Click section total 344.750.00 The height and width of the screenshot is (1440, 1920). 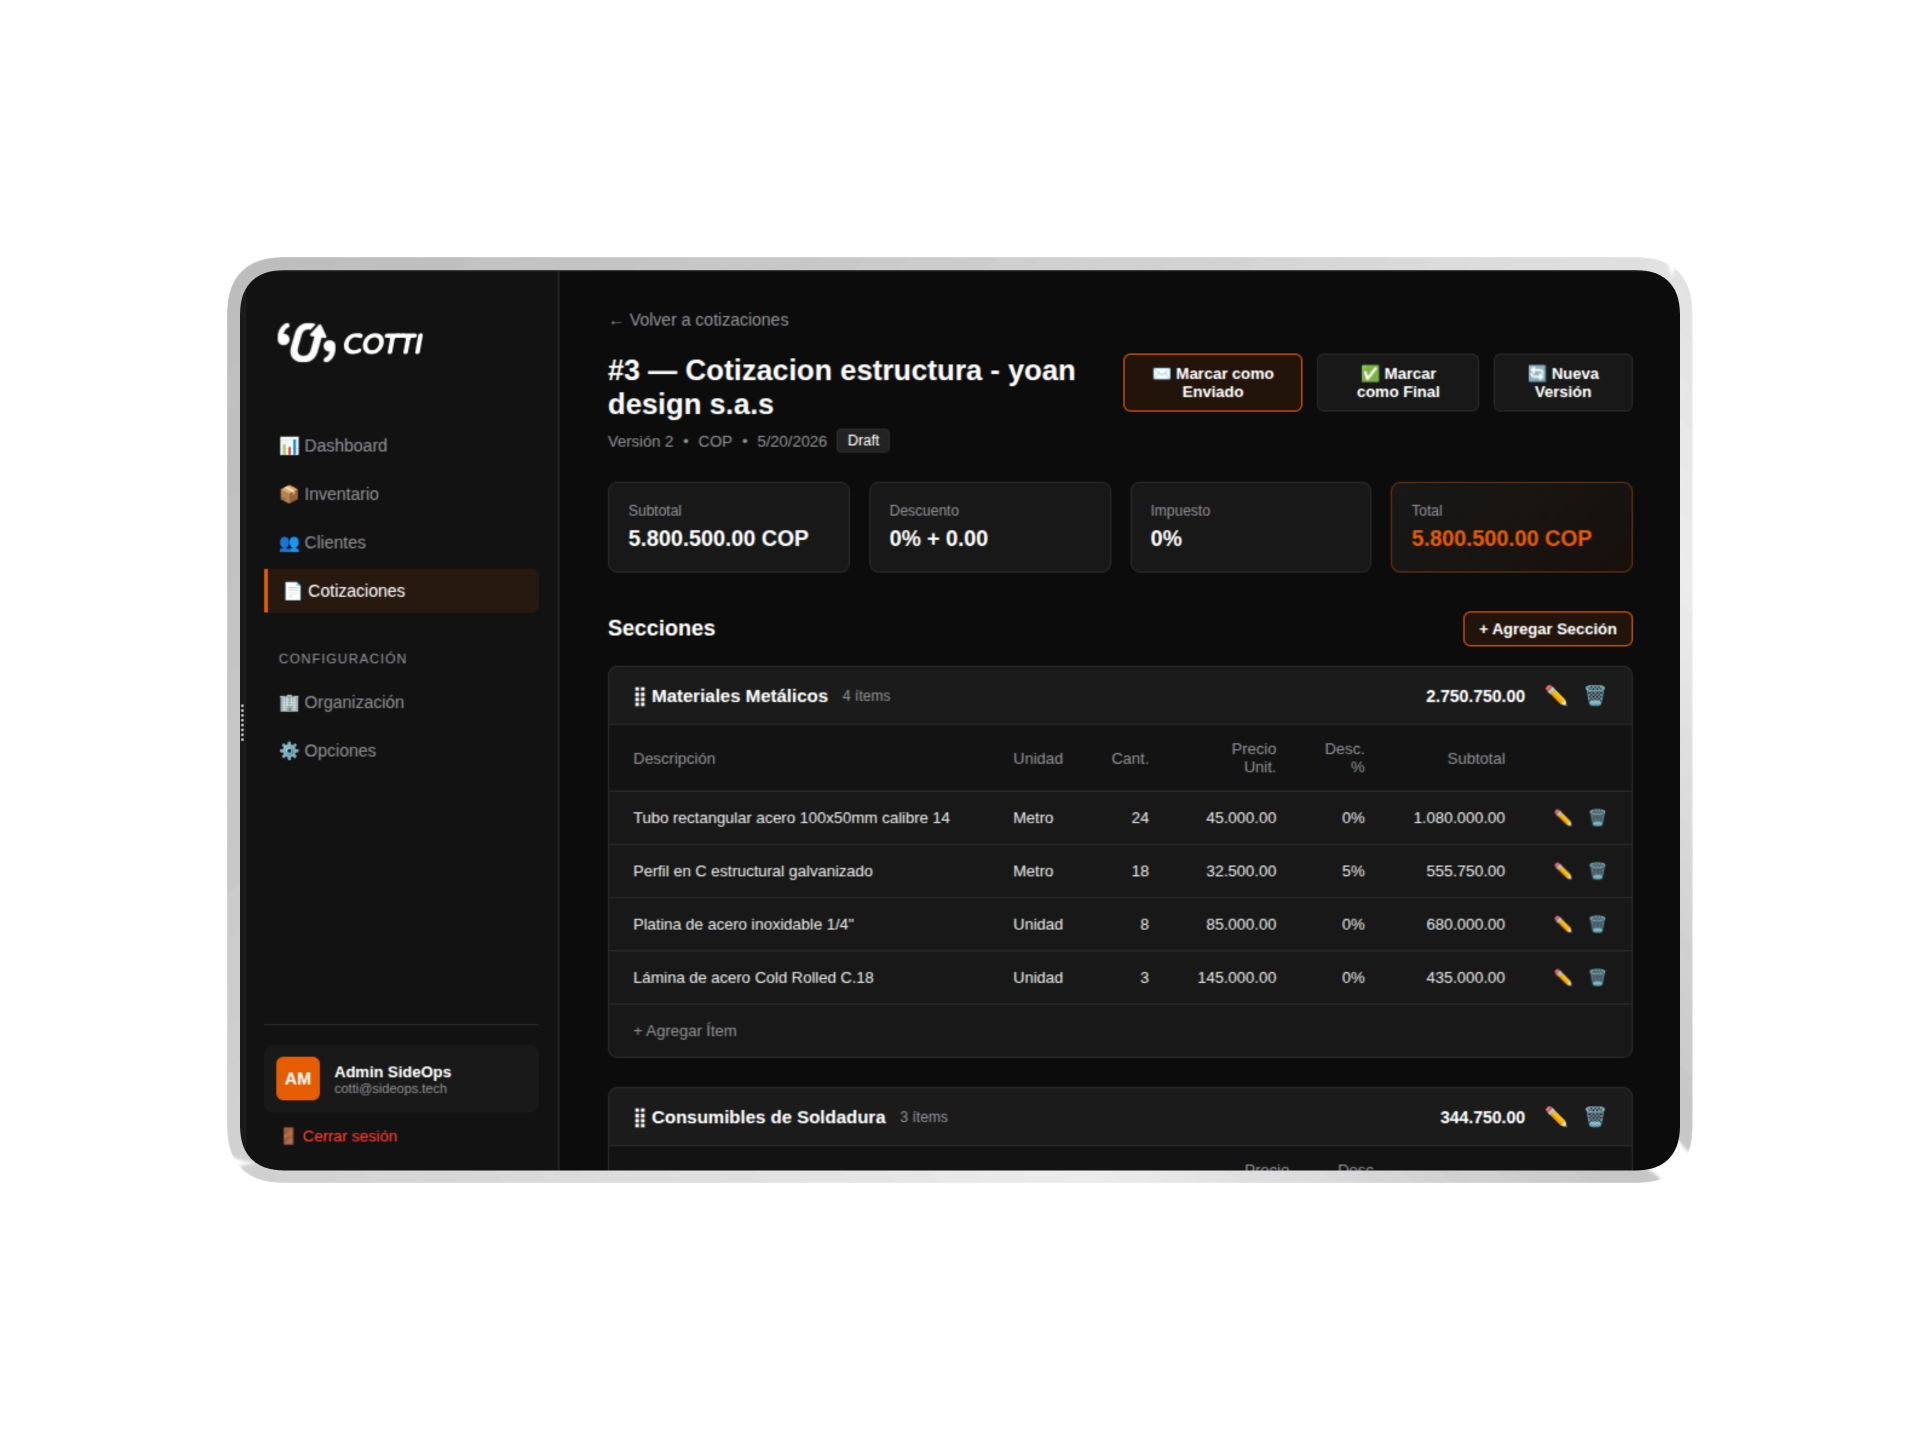point(1482,1117)
